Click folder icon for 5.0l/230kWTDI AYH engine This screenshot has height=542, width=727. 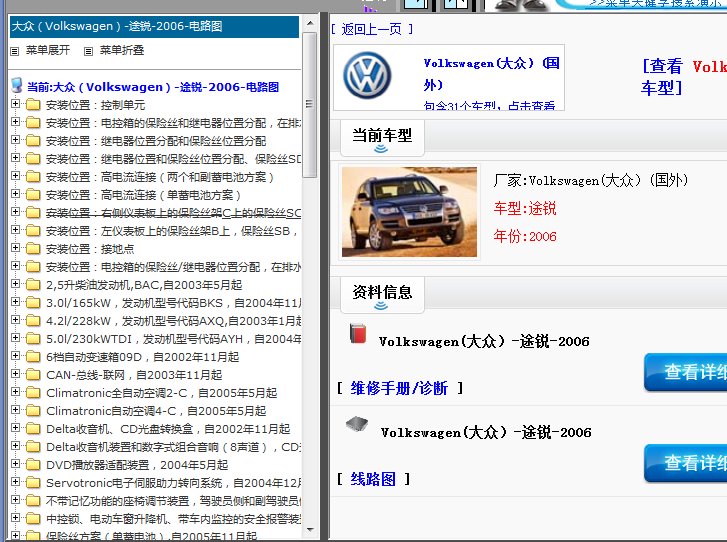tap(33, 339)
